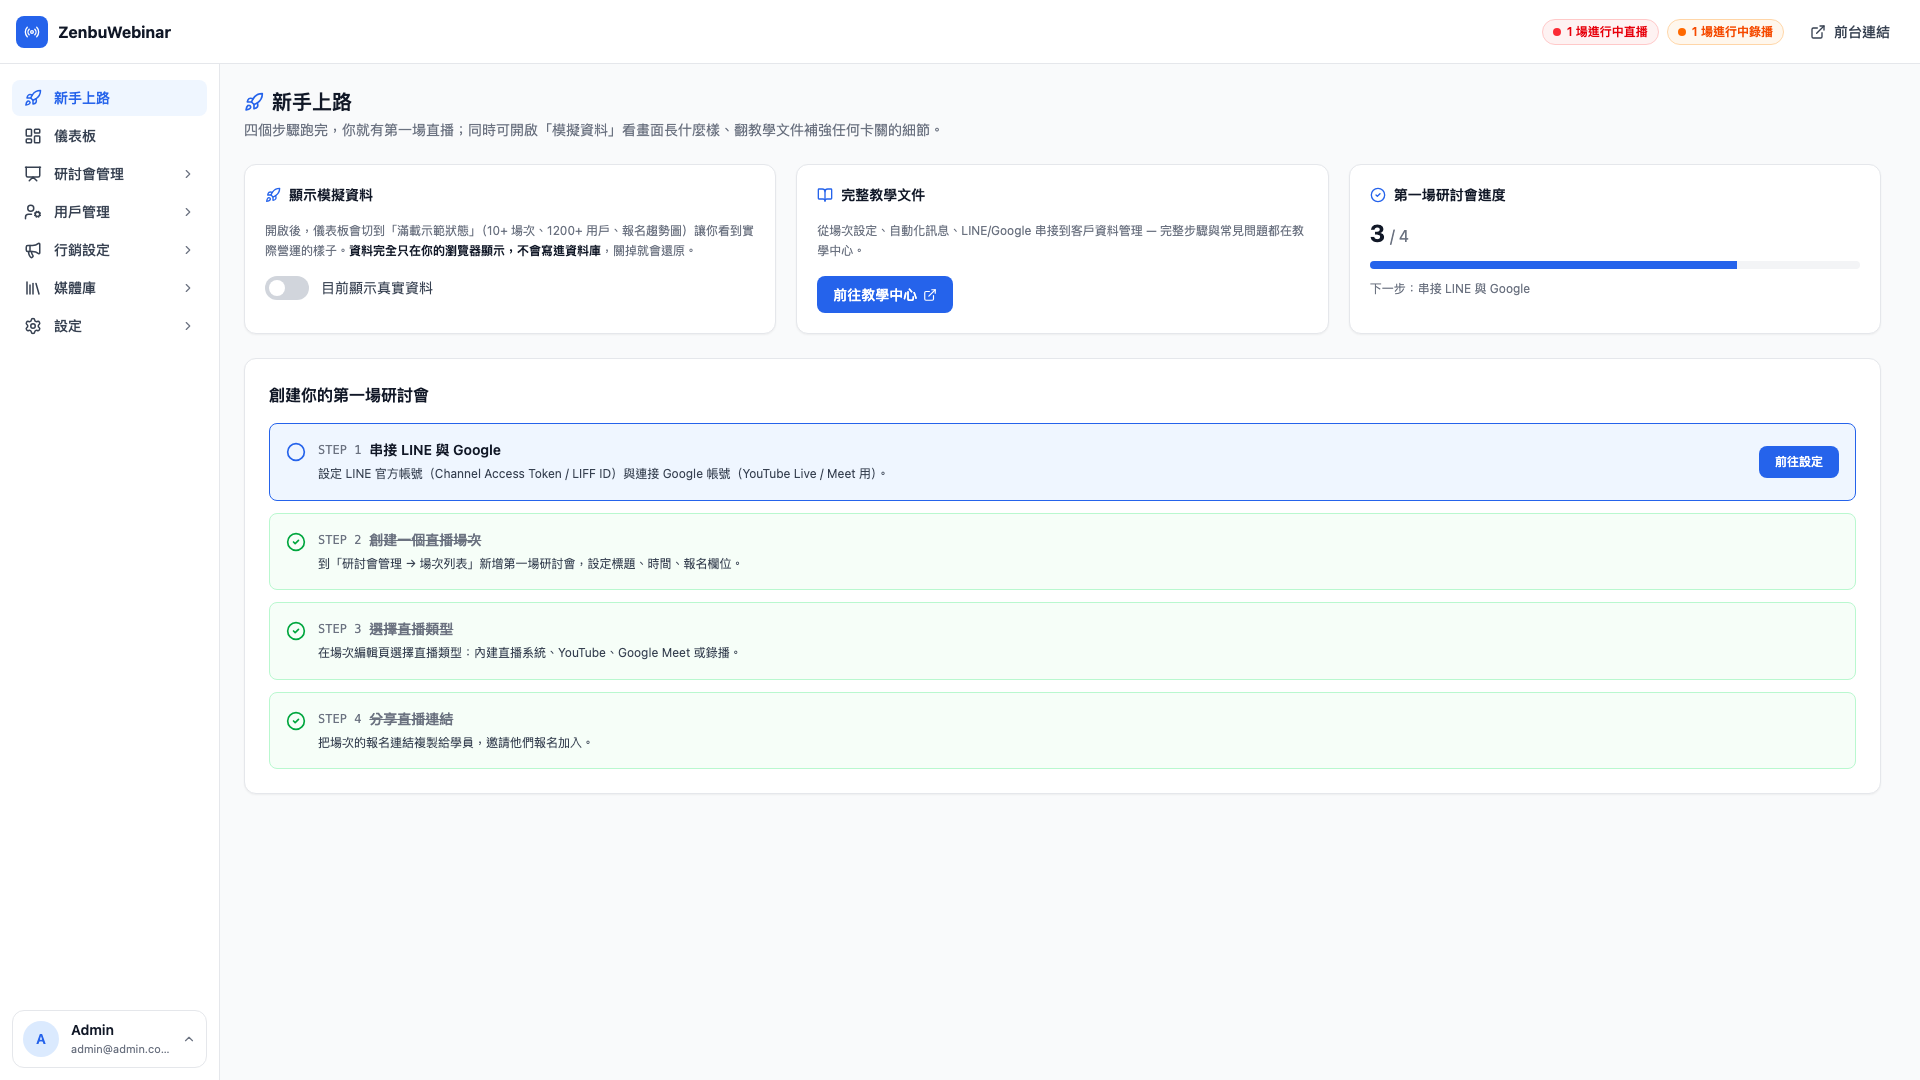
Task: Open the 行銷設定 menu item
Action: coord(110,250)
